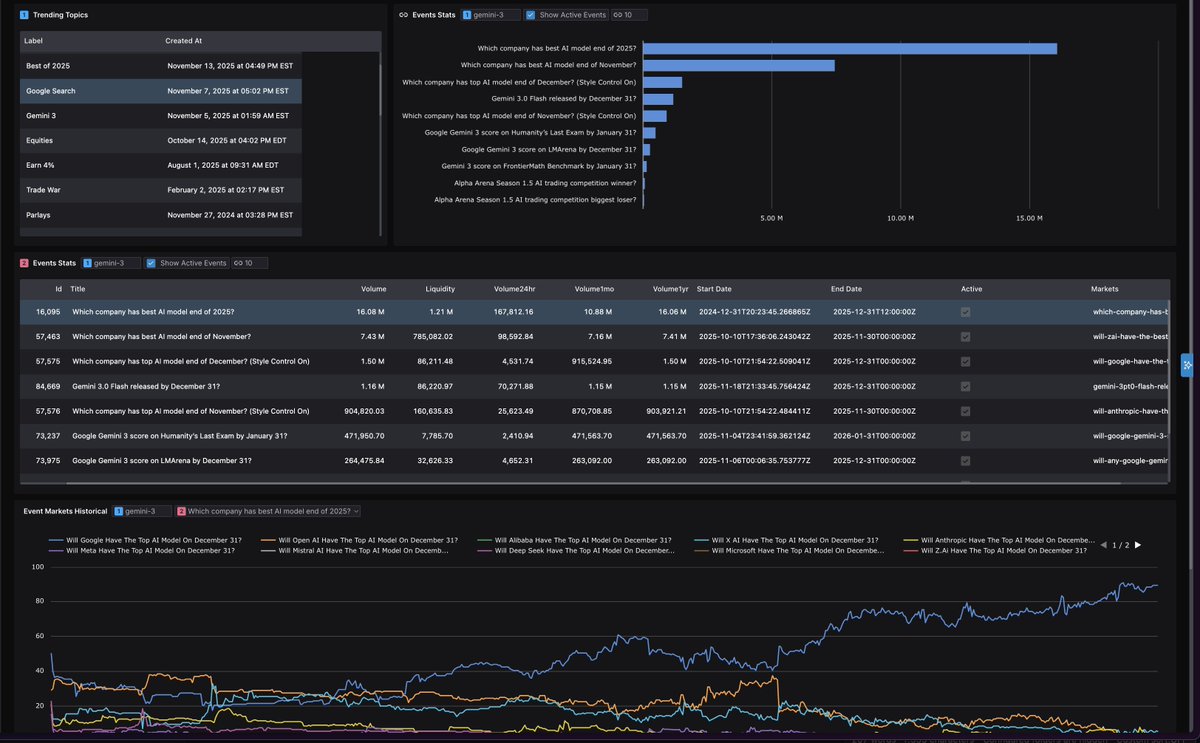Click markets cell gemini-3pt0-flash-rele
Image resolution: width=1200 pixels, height=743 pixels.
(1131, 386)
